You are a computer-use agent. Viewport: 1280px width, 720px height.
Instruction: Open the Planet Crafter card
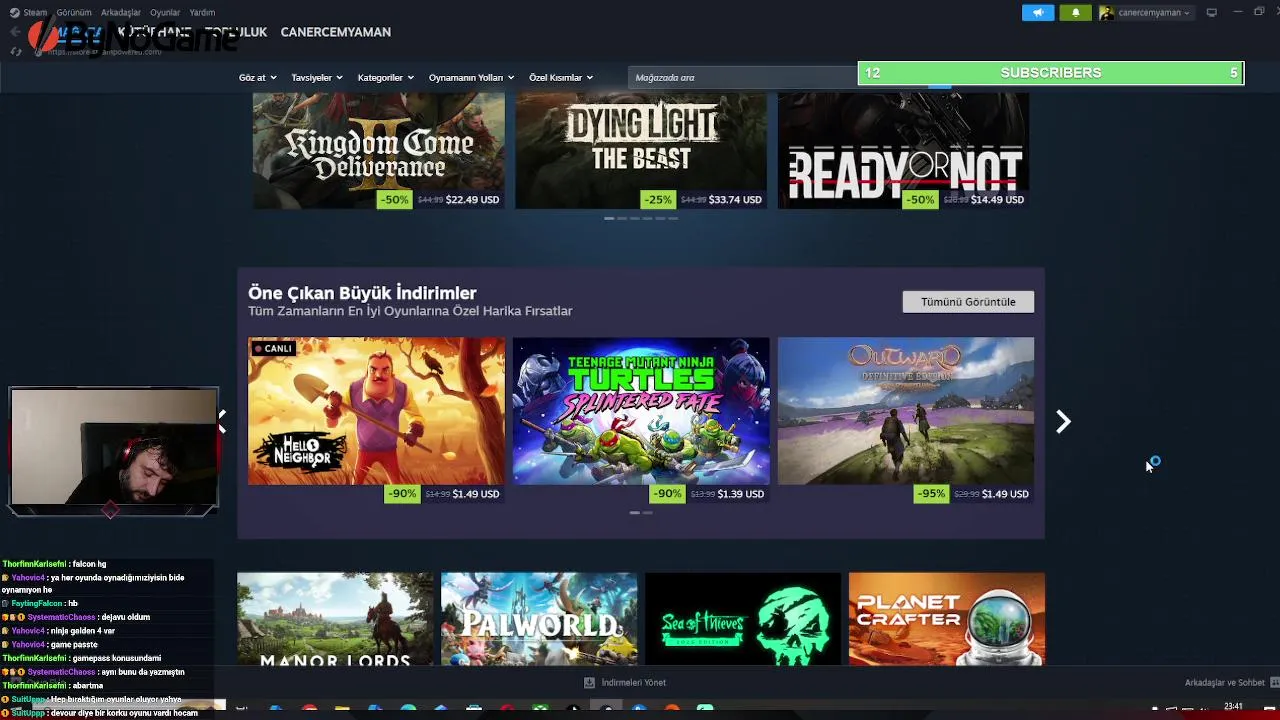click(947, 619)
